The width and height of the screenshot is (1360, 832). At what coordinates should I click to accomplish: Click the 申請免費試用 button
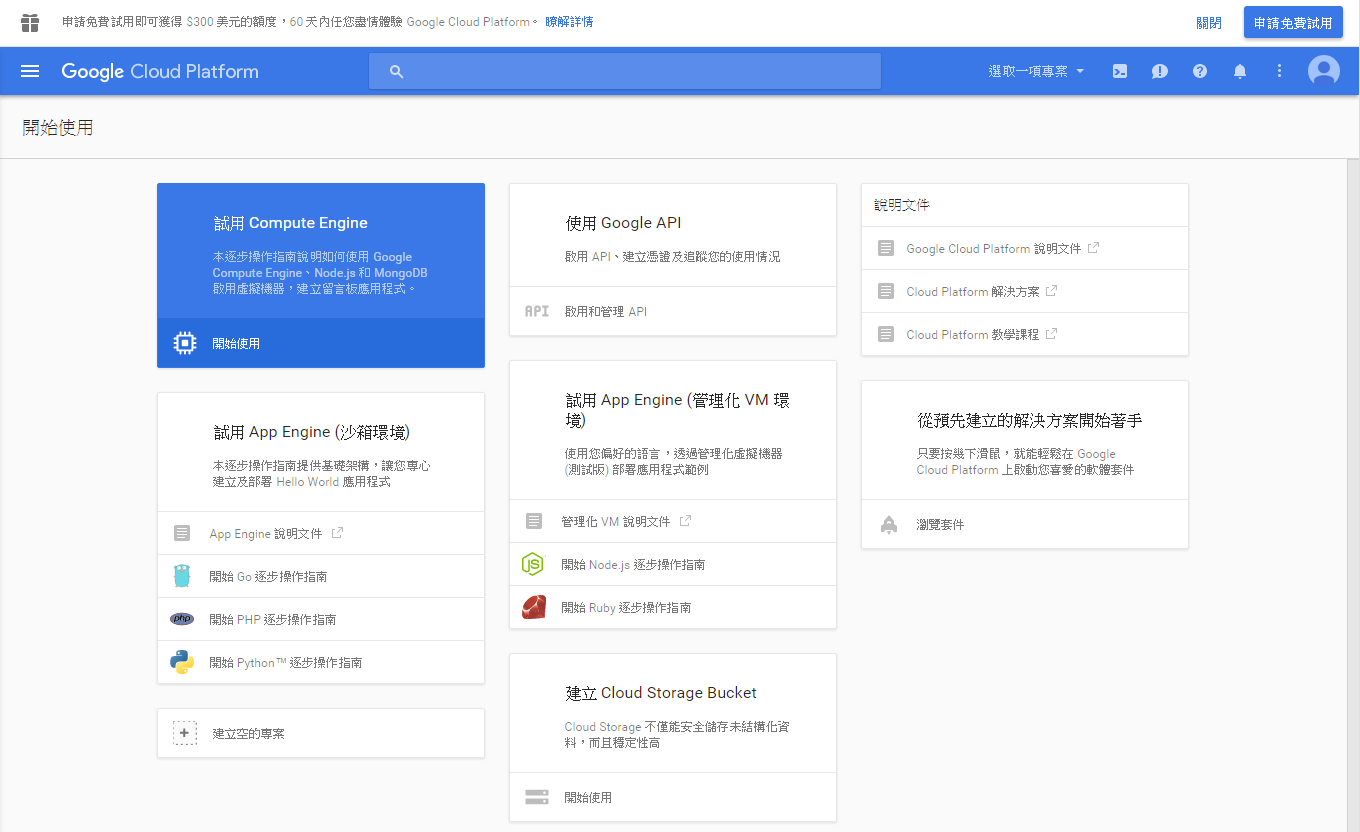click(1293, 23)
